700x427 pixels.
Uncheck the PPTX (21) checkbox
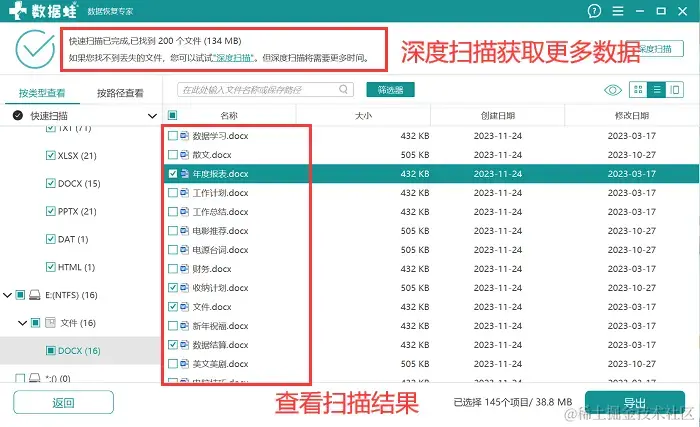click(x=50, y=211)
